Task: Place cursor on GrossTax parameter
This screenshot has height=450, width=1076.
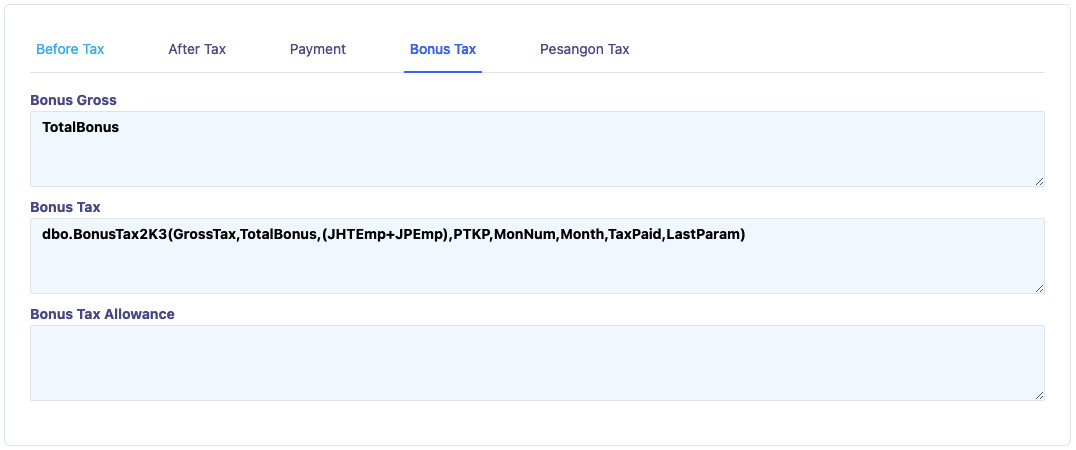Action: point(204,234)
